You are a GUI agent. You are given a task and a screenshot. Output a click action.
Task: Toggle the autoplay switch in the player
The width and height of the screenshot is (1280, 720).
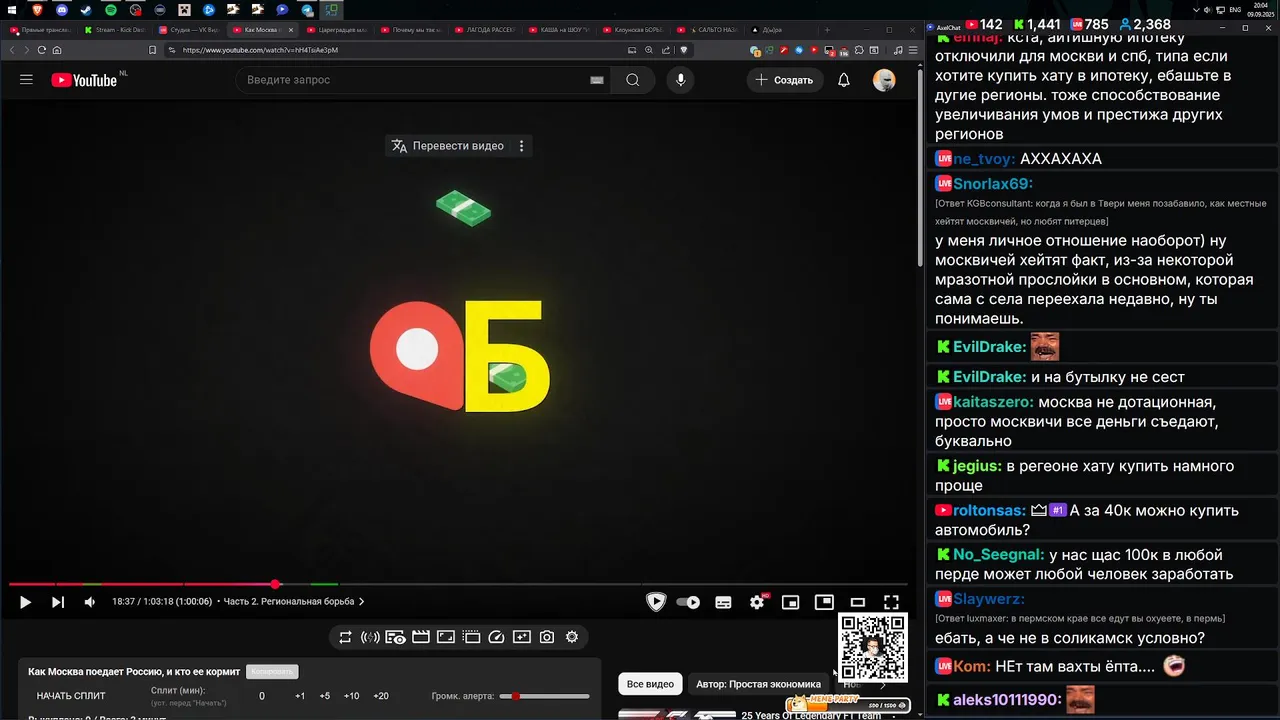point(688,602)
